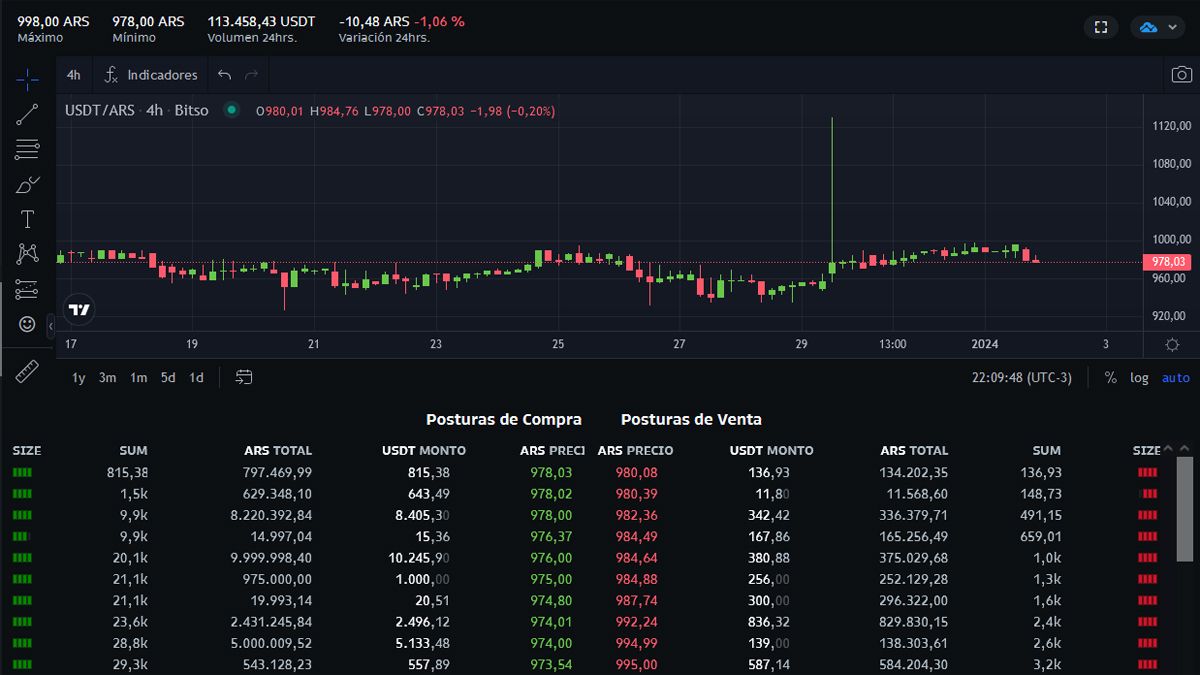Take a chart snapshot with the camera icon
Screen dimensions: 1200x675
[x=1181, y=74]
